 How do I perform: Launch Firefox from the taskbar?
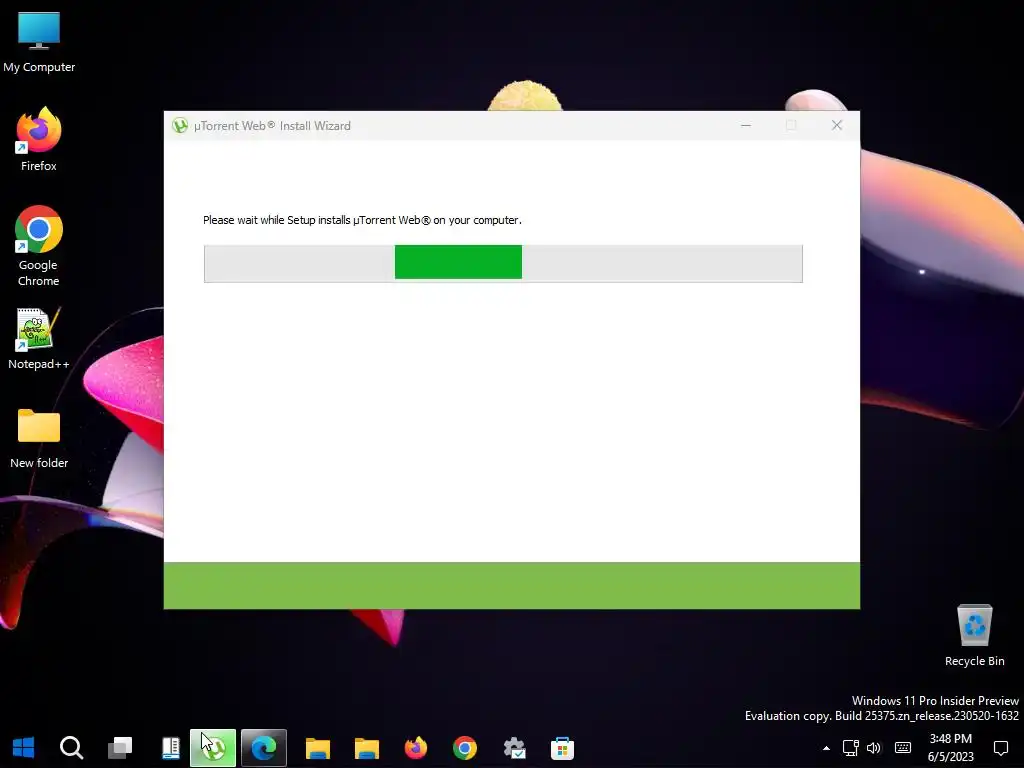pos(416,748)
